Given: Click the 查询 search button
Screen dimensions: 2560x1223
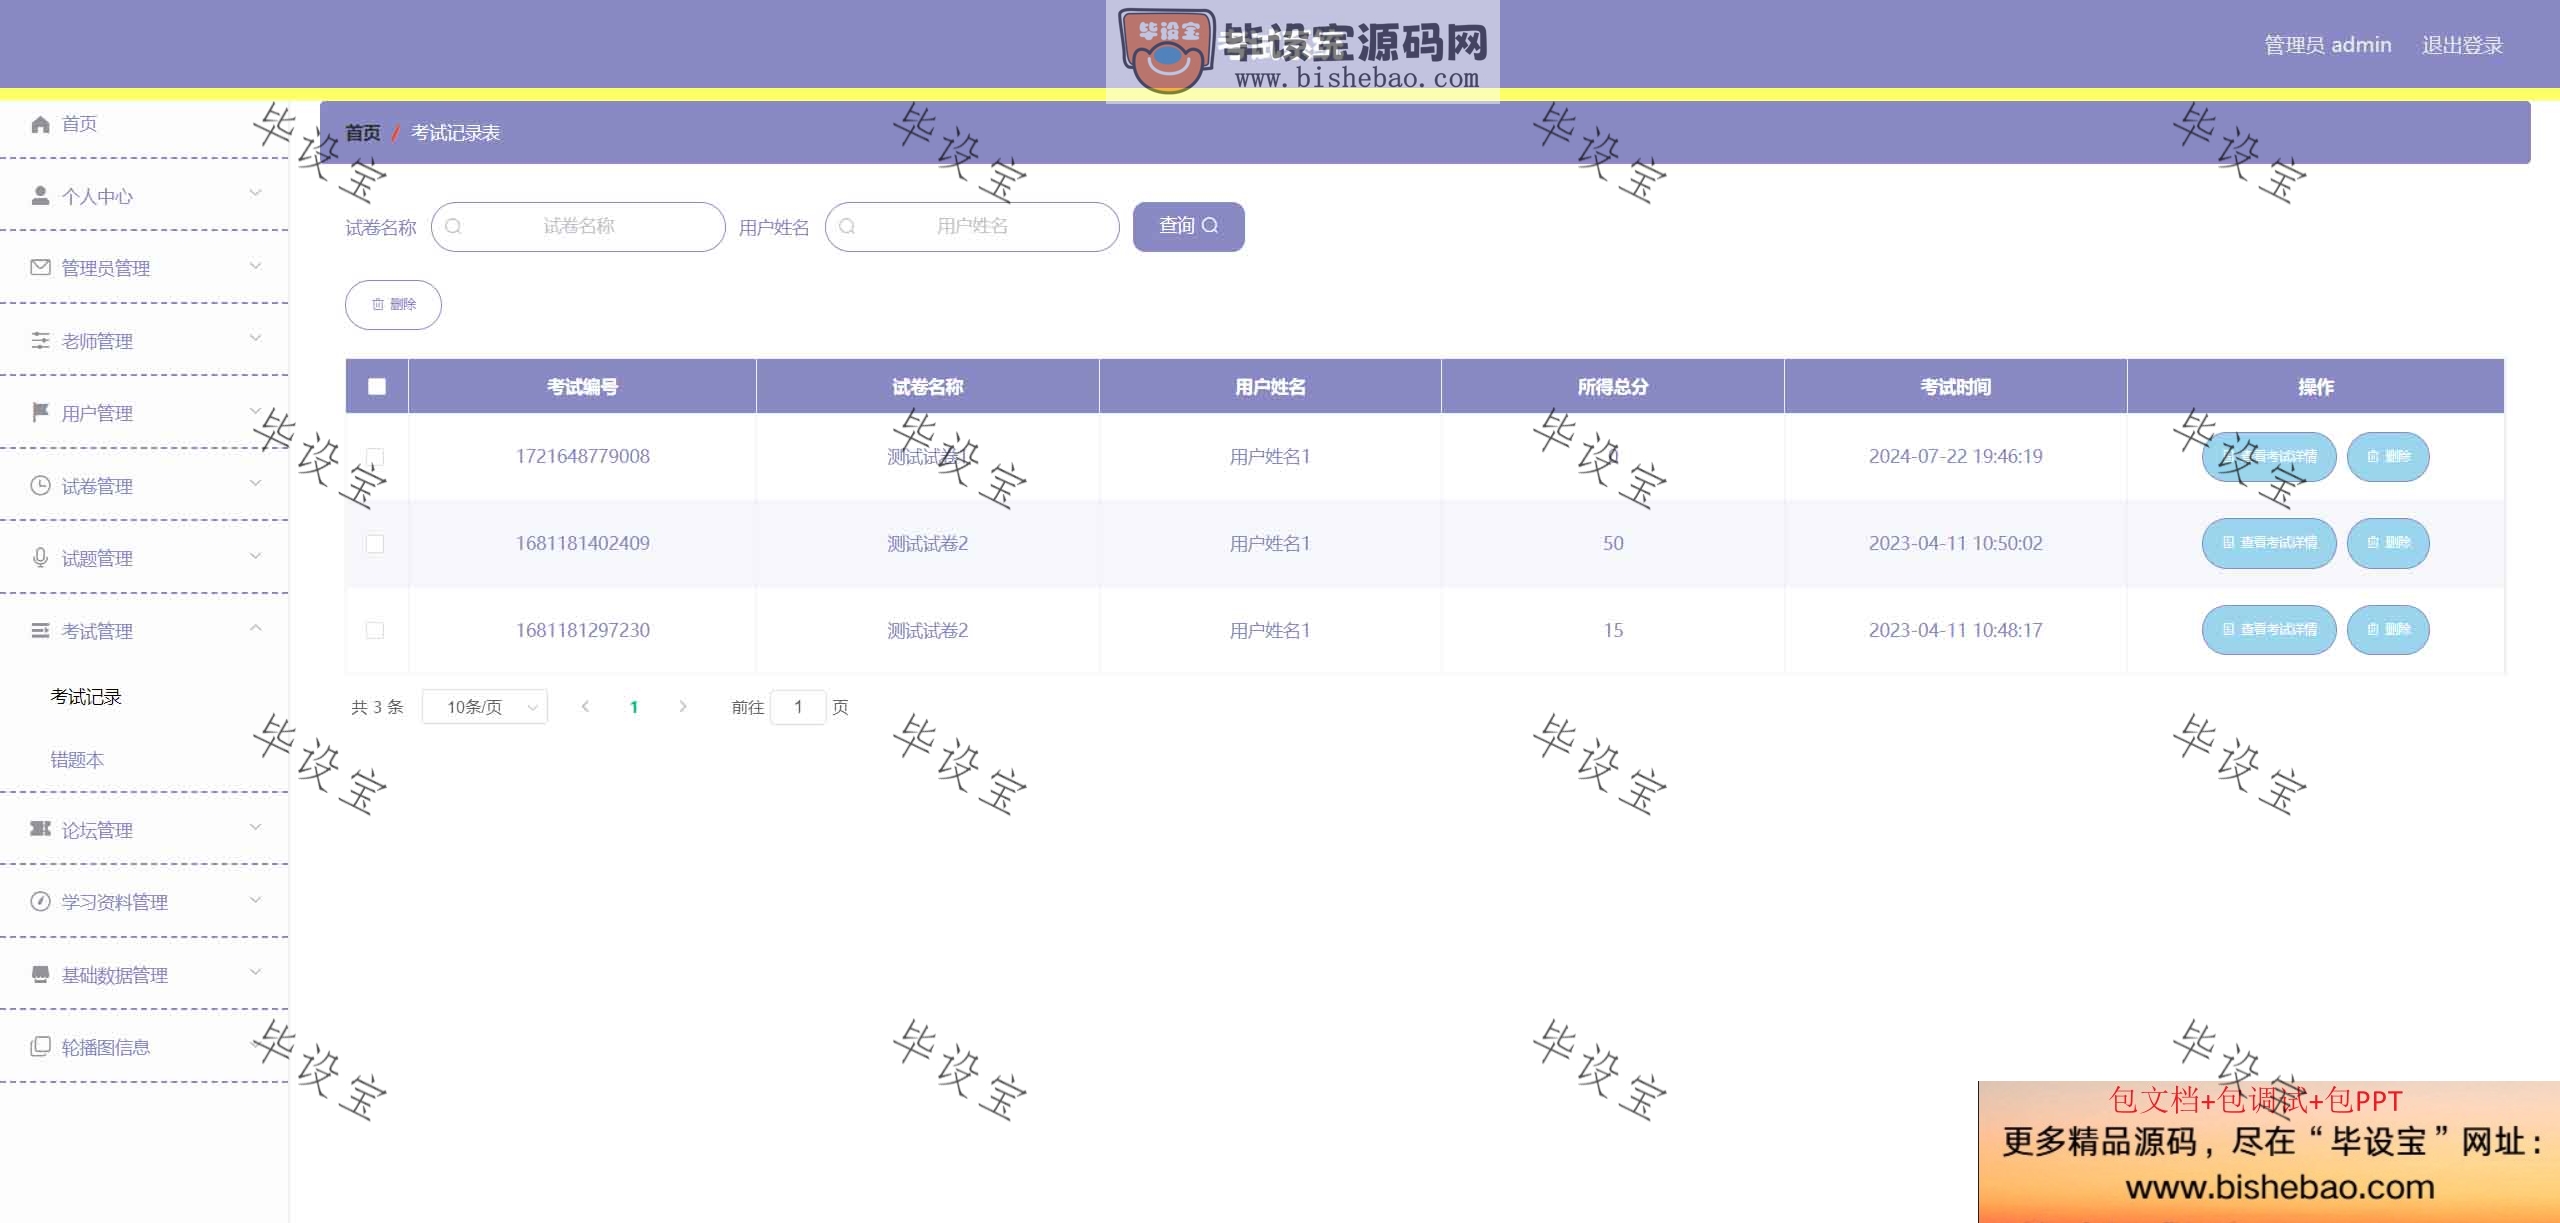Looking at the screenshot, I should 1189,227.
